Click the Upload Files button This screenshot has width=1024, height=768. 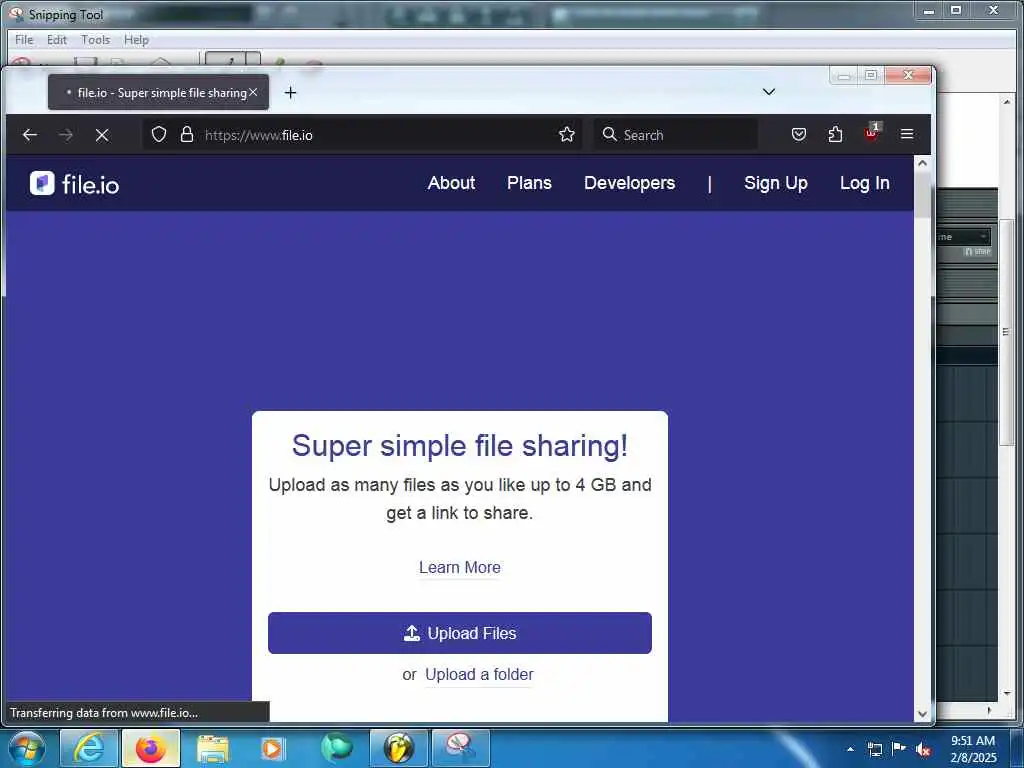pyautogui.click(x=460, y=633)
